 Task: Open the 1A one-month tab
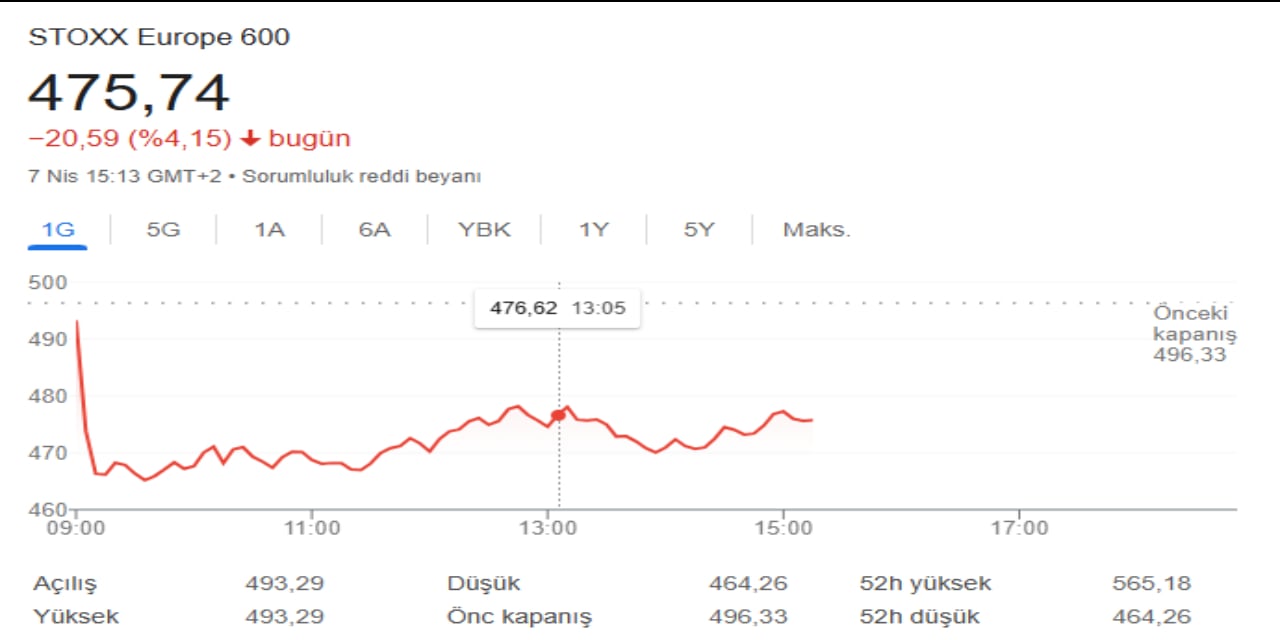point(269,230)
